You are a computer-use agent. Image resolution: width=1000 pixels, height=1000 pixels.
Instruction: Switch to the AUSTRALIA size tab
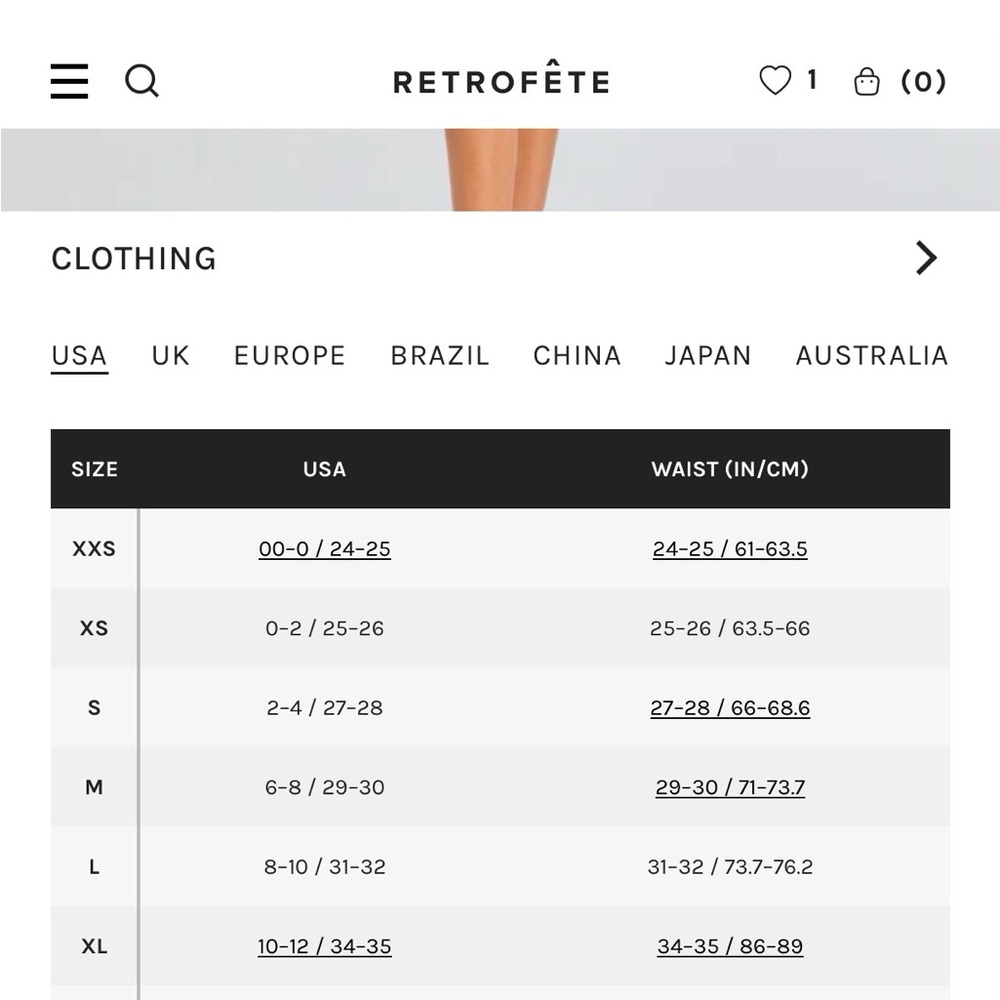[871, 356]
